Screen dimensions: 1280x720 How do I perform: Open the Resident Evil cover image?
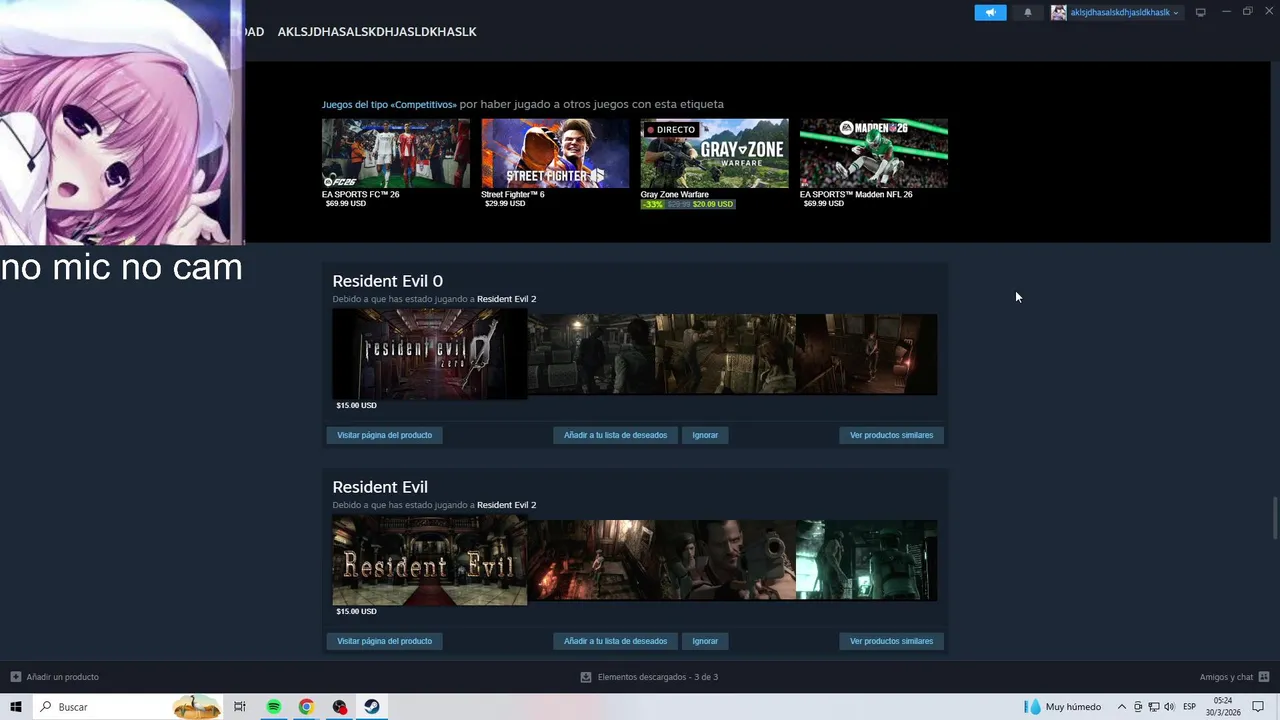[x=430, y=560]
